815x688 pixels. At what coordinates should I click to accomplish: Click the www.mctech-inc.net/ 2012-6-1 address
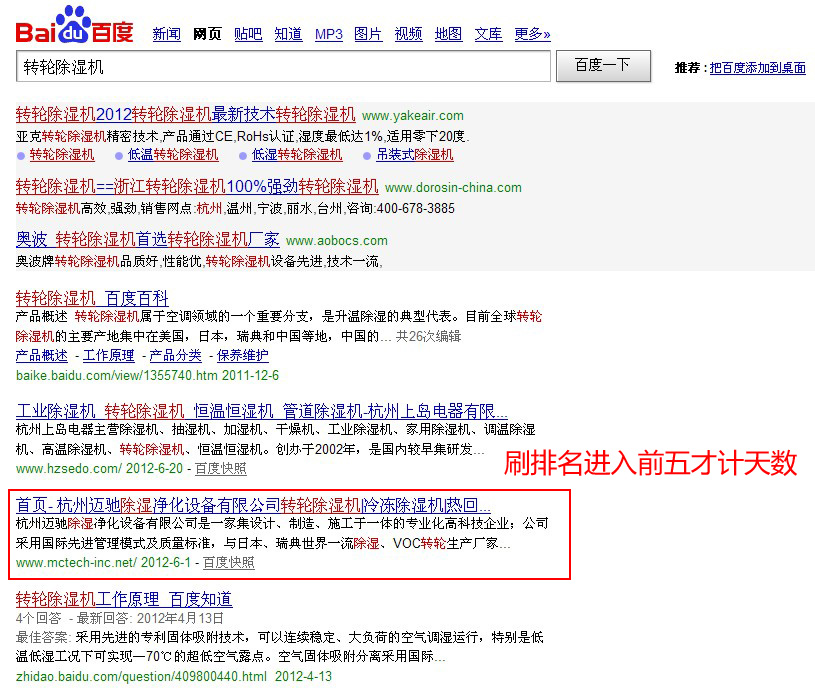point(103,562)
